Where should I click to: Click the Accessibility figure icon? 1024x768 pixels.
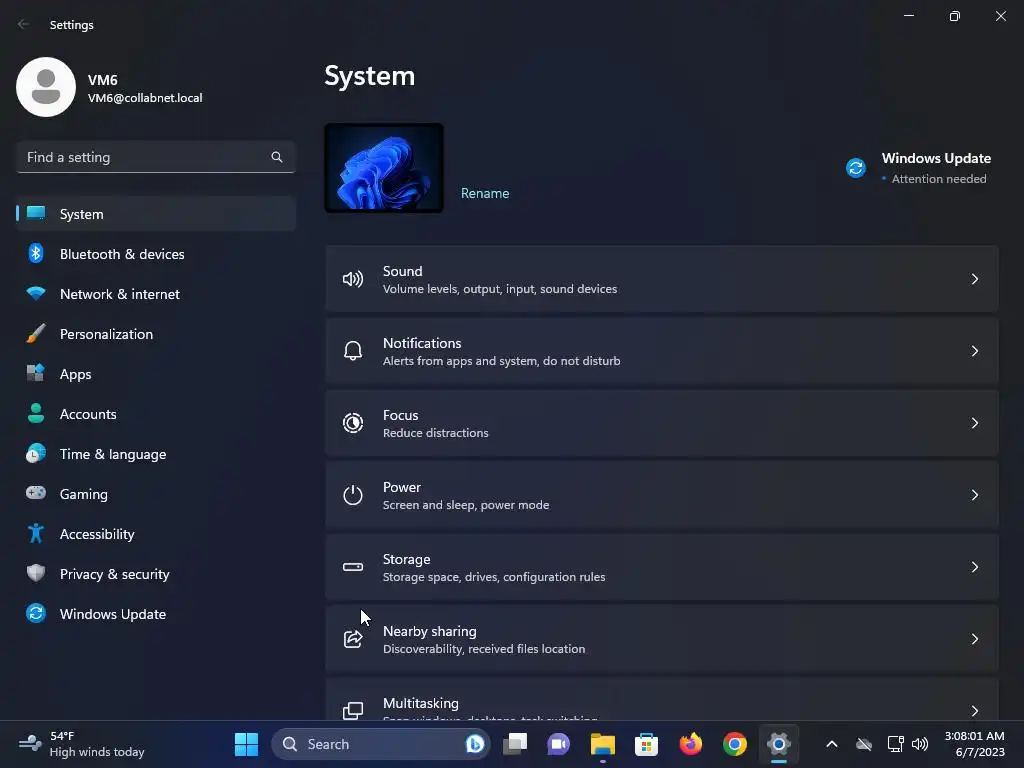(x=36, y=534)
